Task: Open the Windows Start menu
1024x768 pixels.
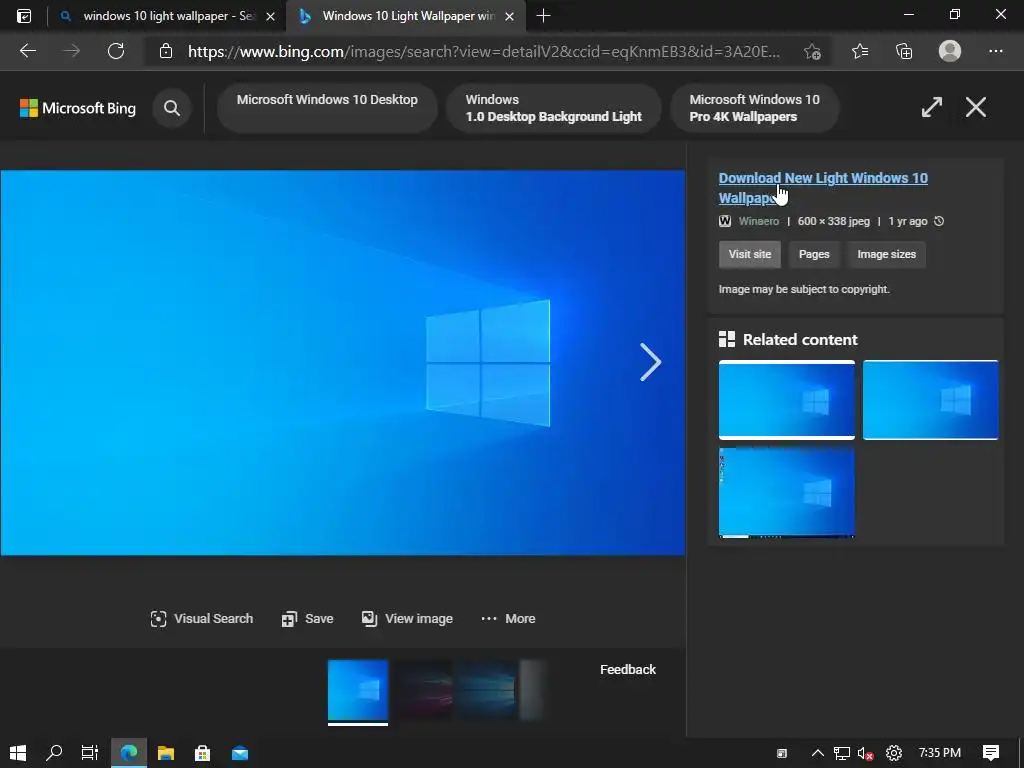Action: pyautogui.click(x=18, y=753)
